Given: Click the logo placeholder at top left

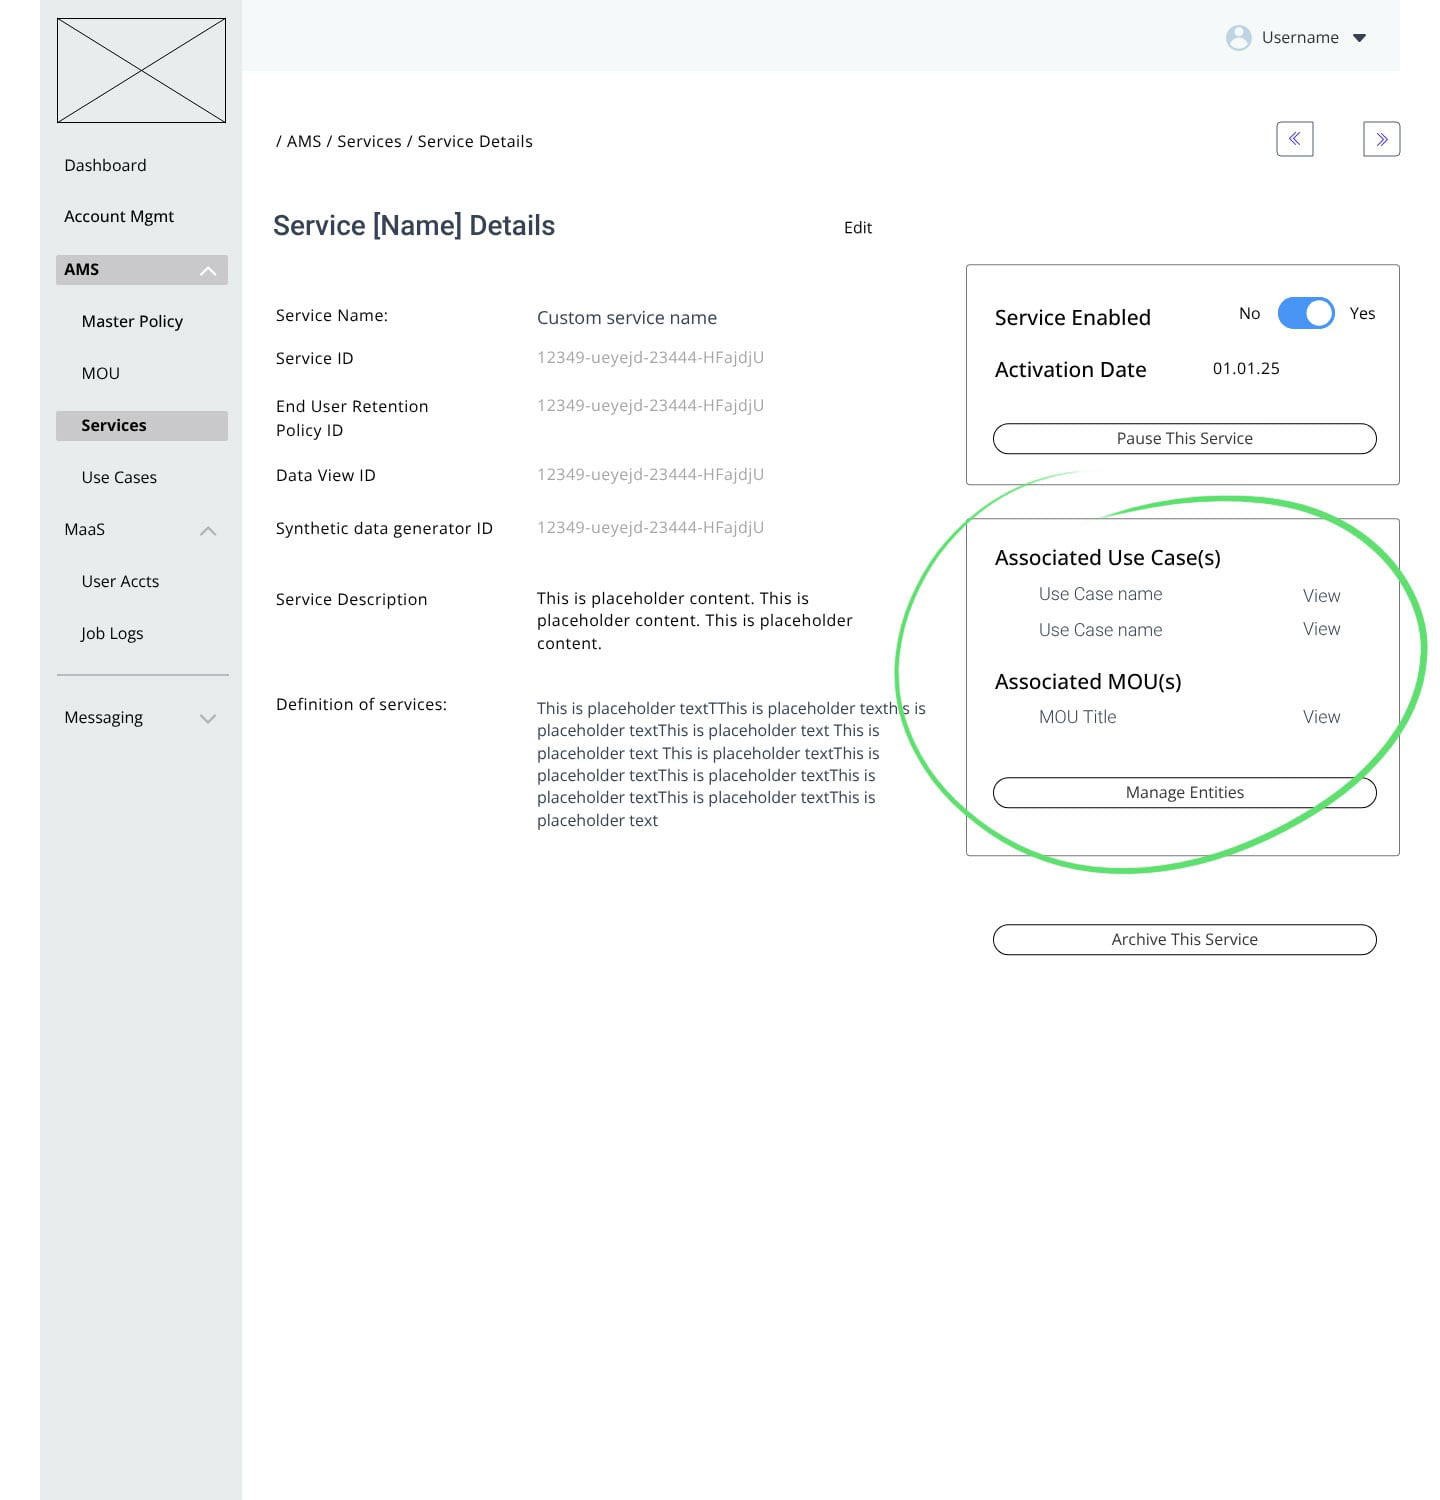Looking at the screenshot, I should pyautogui.click(x=142, y=70).
